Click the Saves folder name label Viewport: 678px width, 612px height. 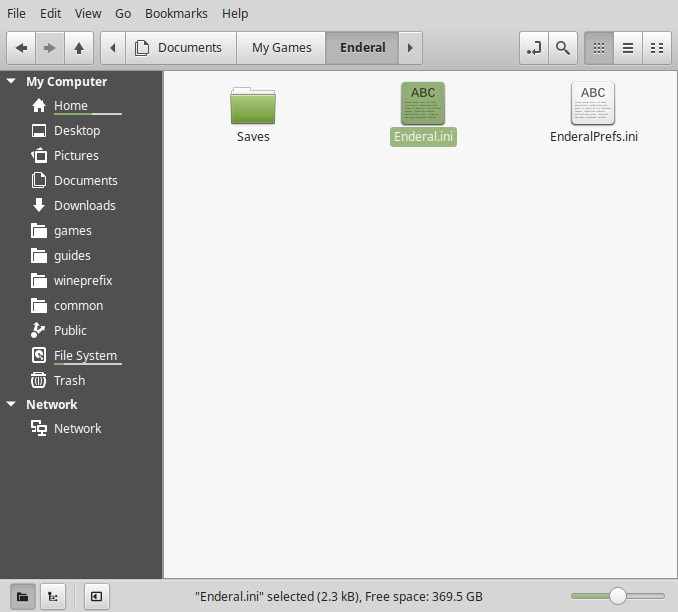[253, 137]
